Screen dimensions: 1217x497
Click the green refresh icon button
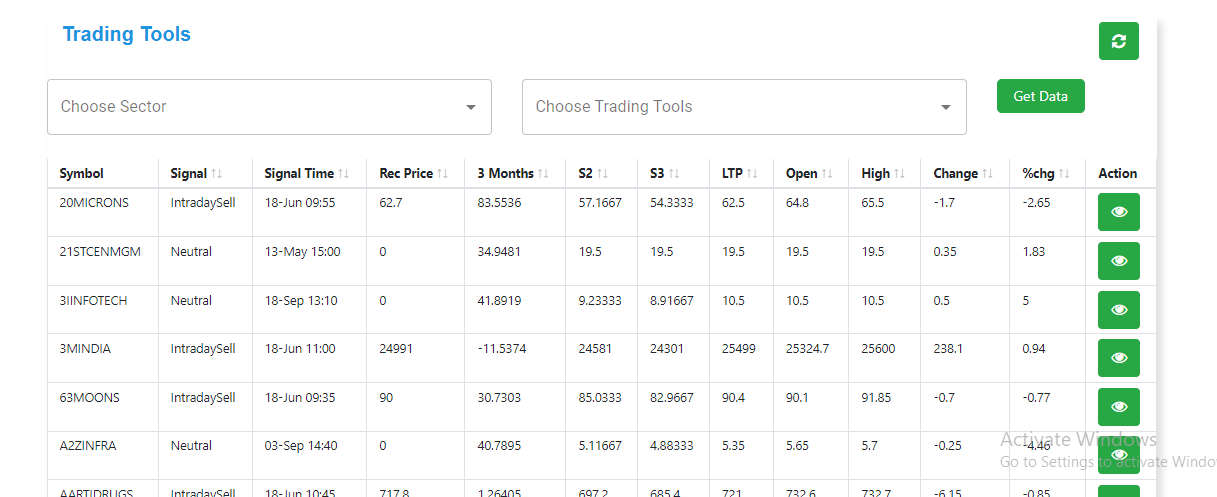coord(1118,41)
